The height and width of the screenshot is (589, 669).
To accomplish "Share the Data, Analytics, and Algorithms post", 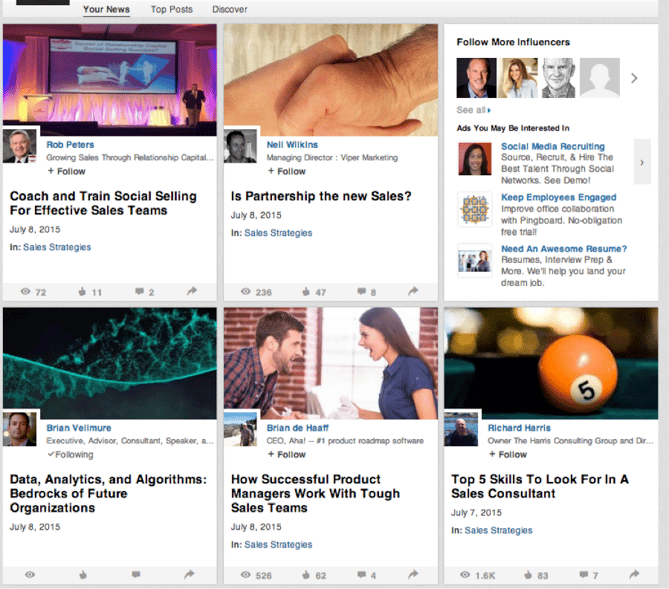I will click(x=189, y=574).
